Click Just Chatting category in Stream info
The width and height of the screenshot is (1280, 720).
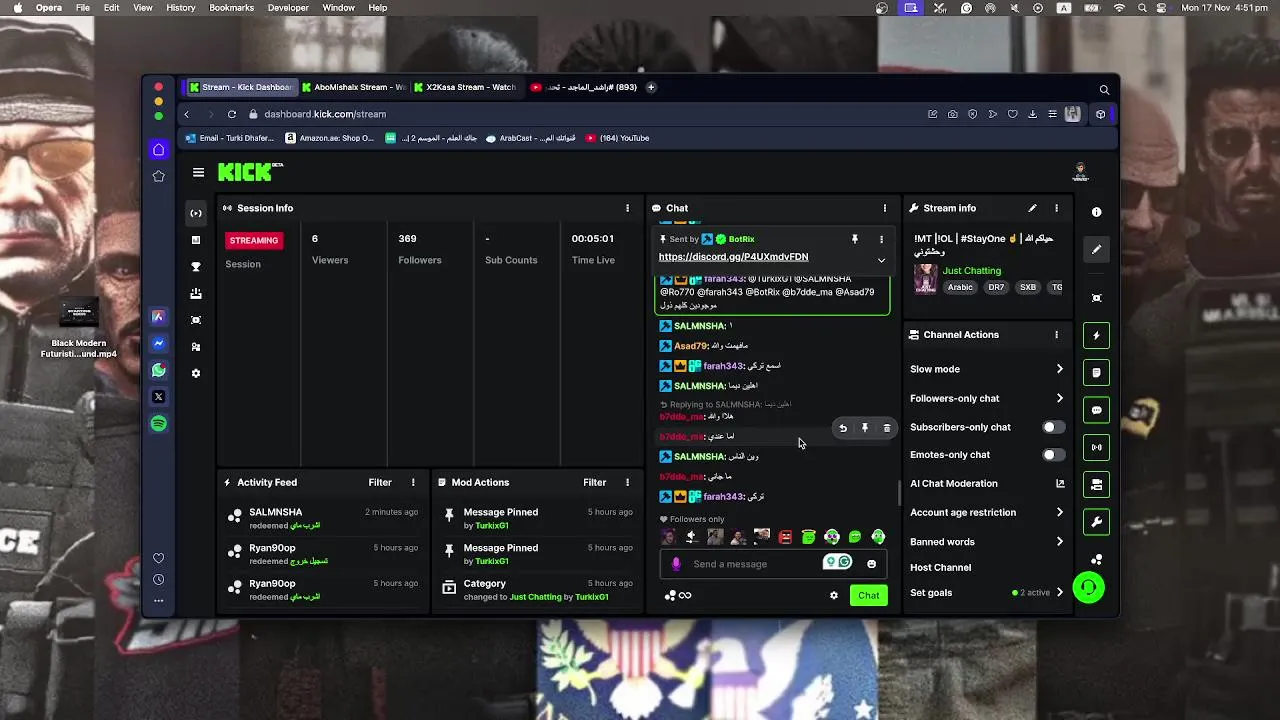971,270
